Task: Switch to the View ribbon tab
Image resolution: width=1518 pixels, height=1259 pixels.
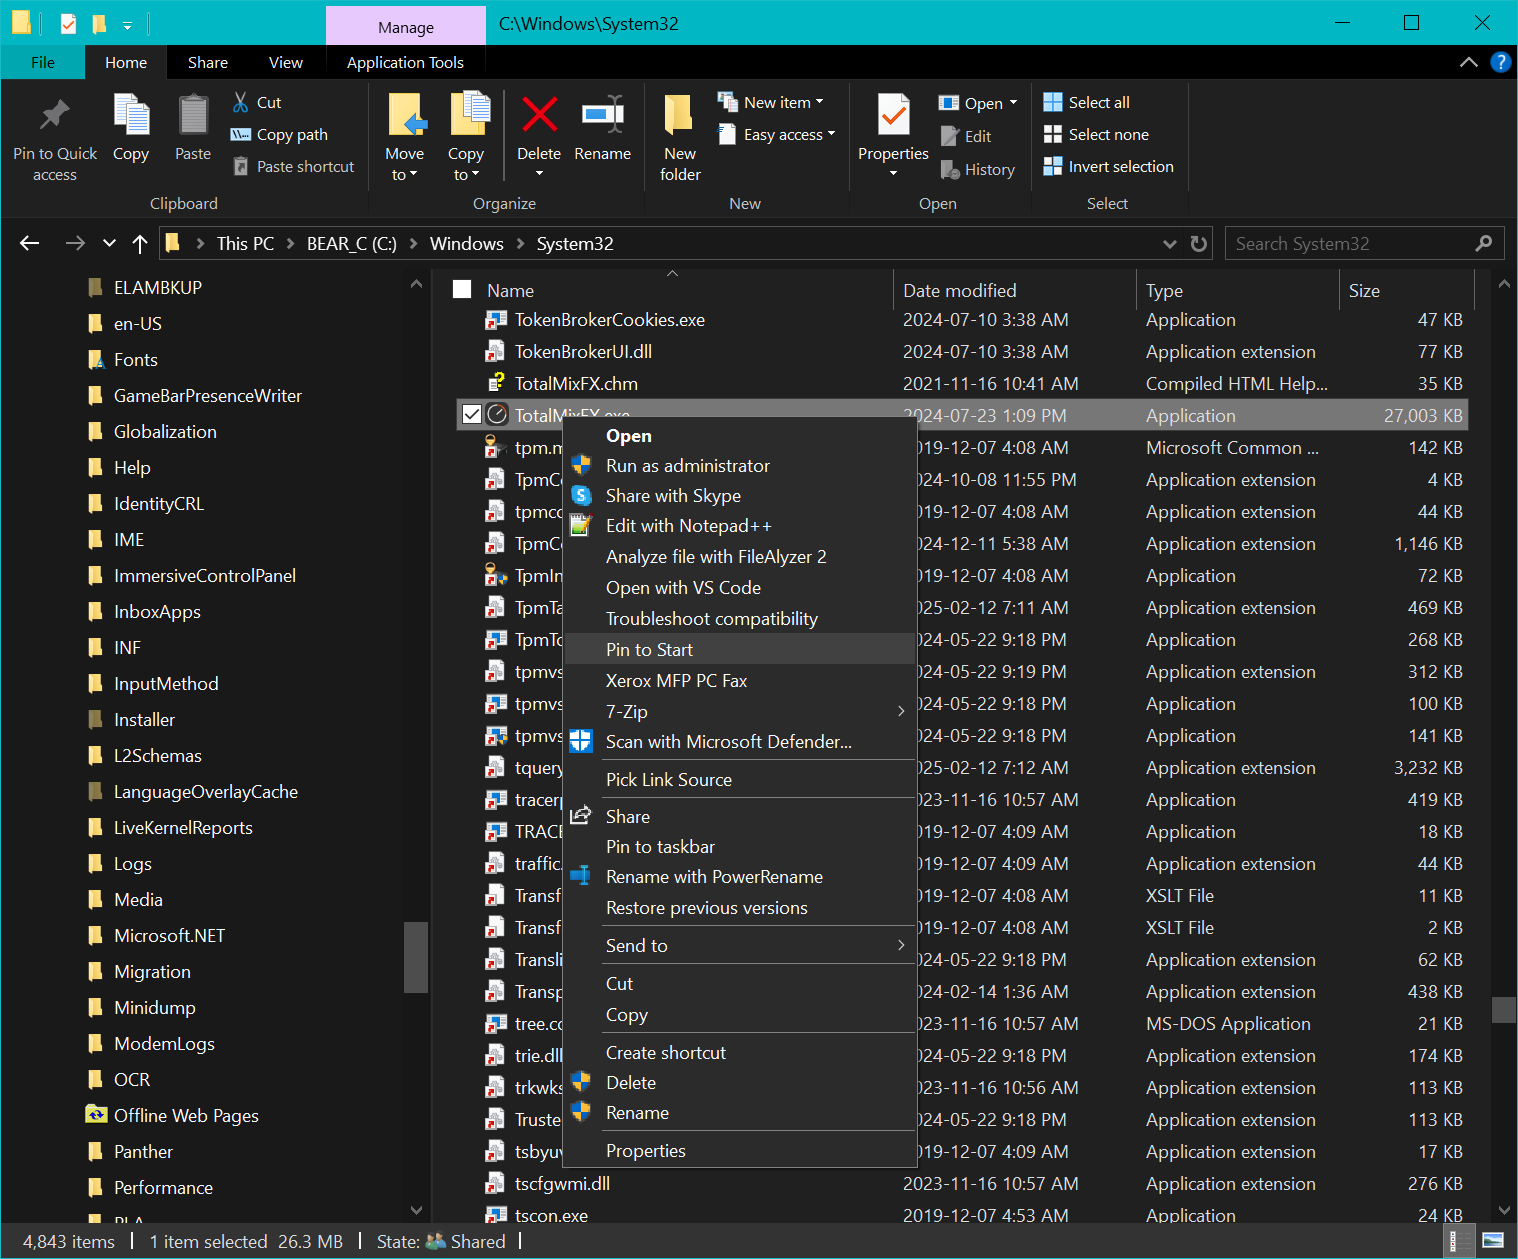Action: pos(285,62)
